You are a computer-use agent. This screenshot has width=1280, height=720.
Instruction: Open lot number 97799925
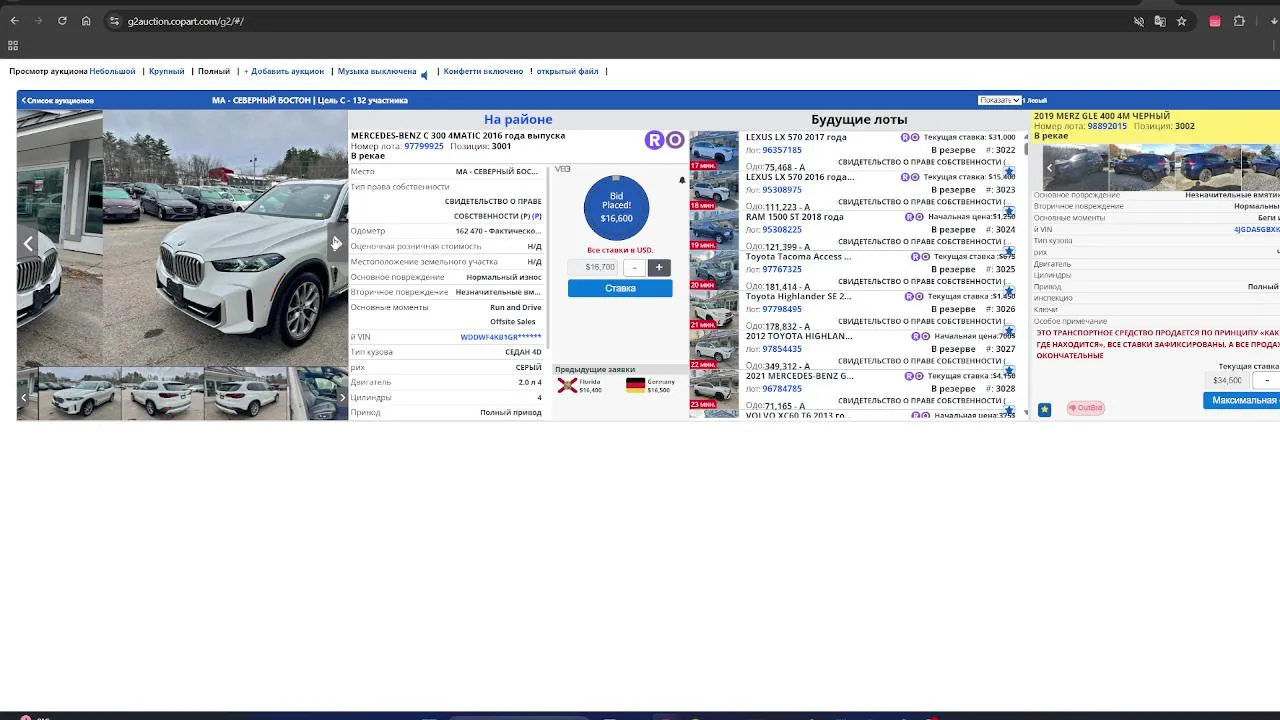(x=424, y=146)
